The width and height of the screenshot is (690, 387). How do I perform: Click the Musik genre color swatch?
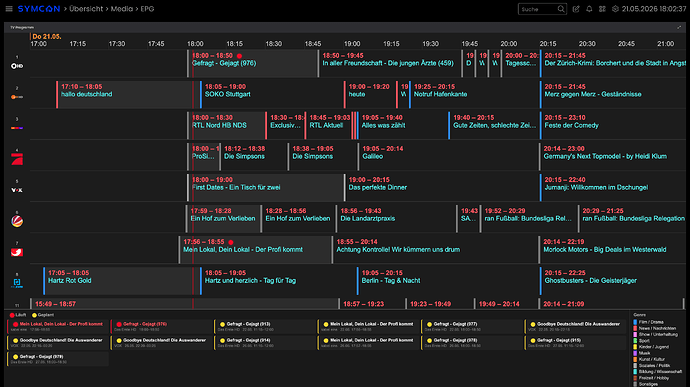tap(635, 353)
